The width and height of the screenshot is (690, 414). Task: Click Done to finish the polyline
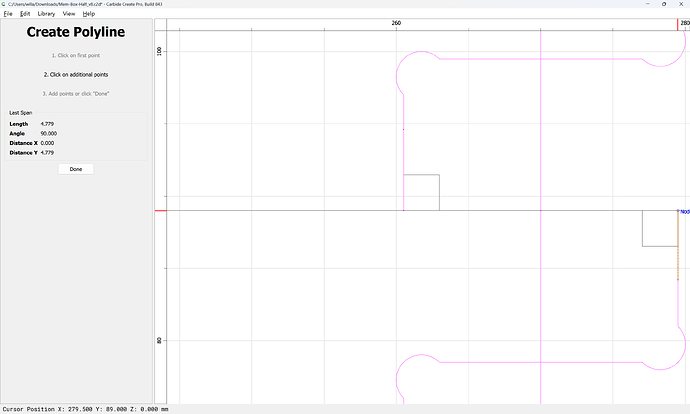coord(76,169)
